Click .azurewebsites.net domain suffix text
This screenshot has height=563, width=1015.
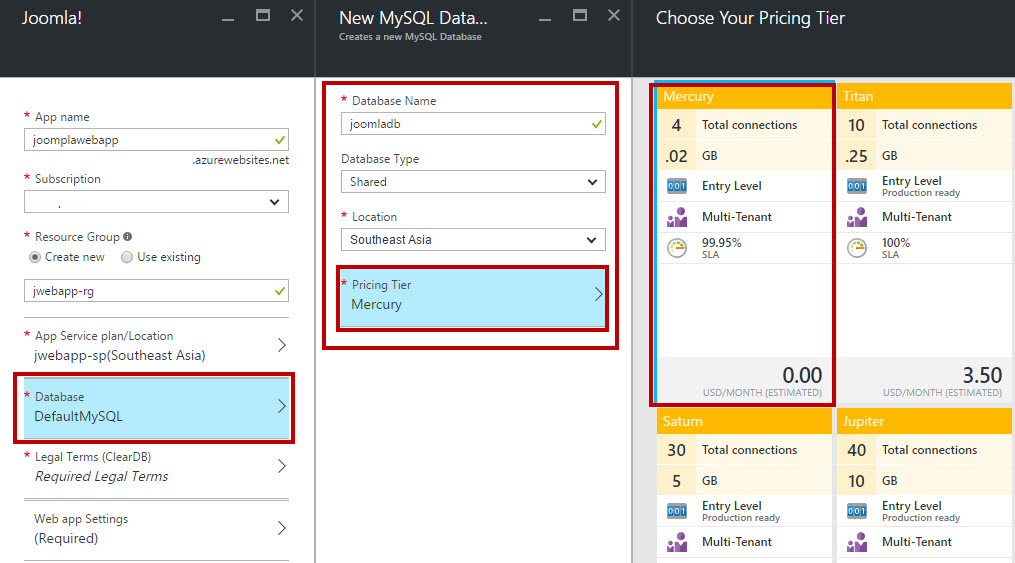240,160
